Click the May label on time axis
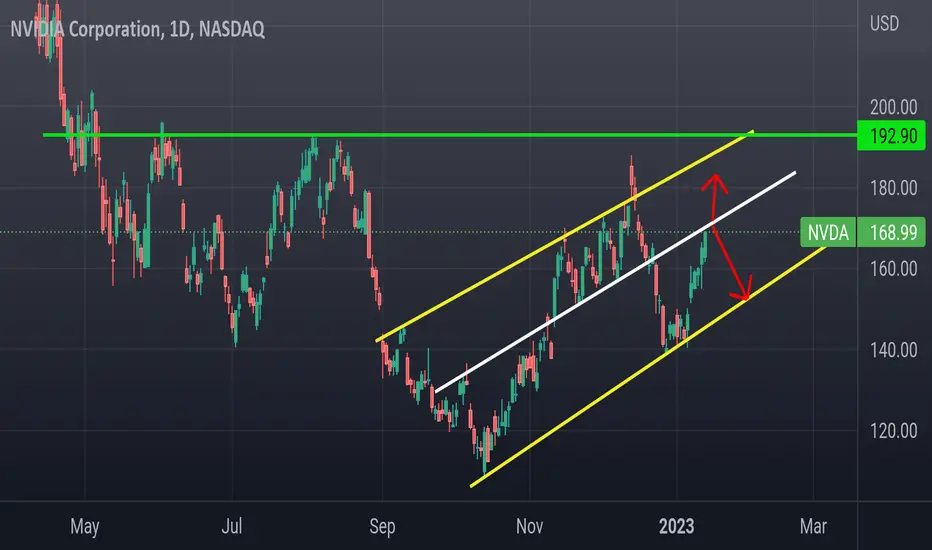 [84, 527]
